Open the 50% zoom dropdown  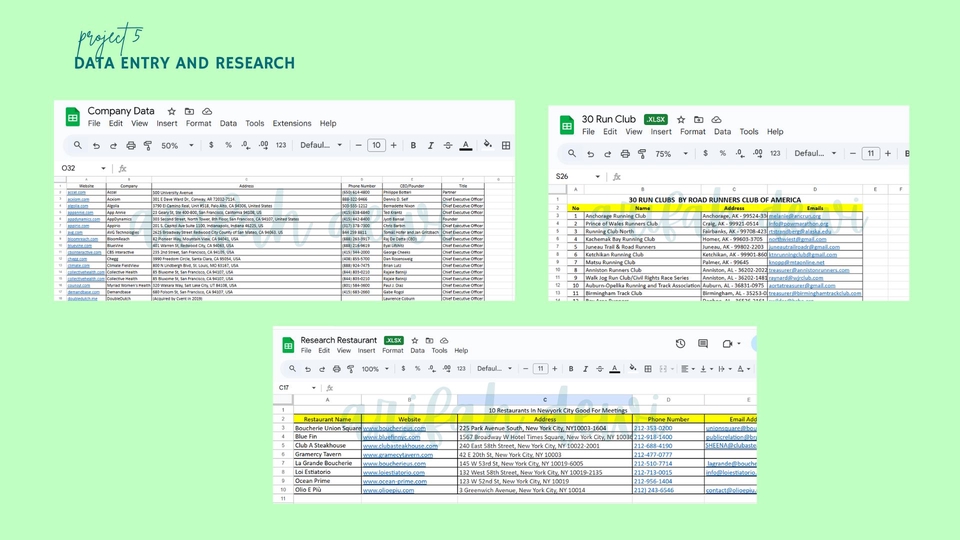(177, 146)
